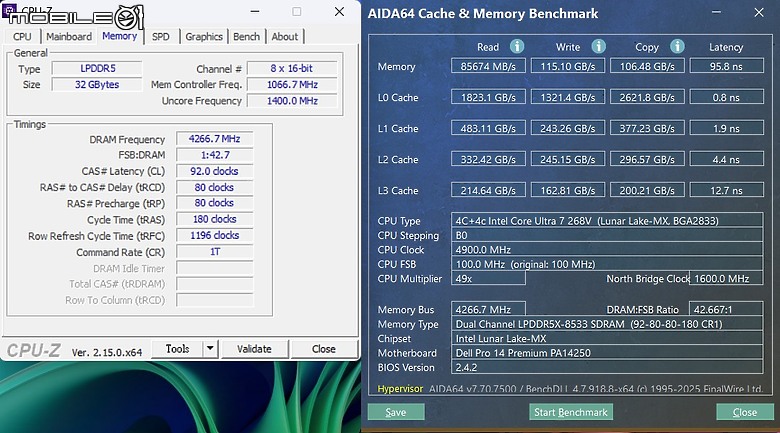Click the Close button in CPU-Z
This screenshot has height=433, width=780.
(x=324, y=348)
